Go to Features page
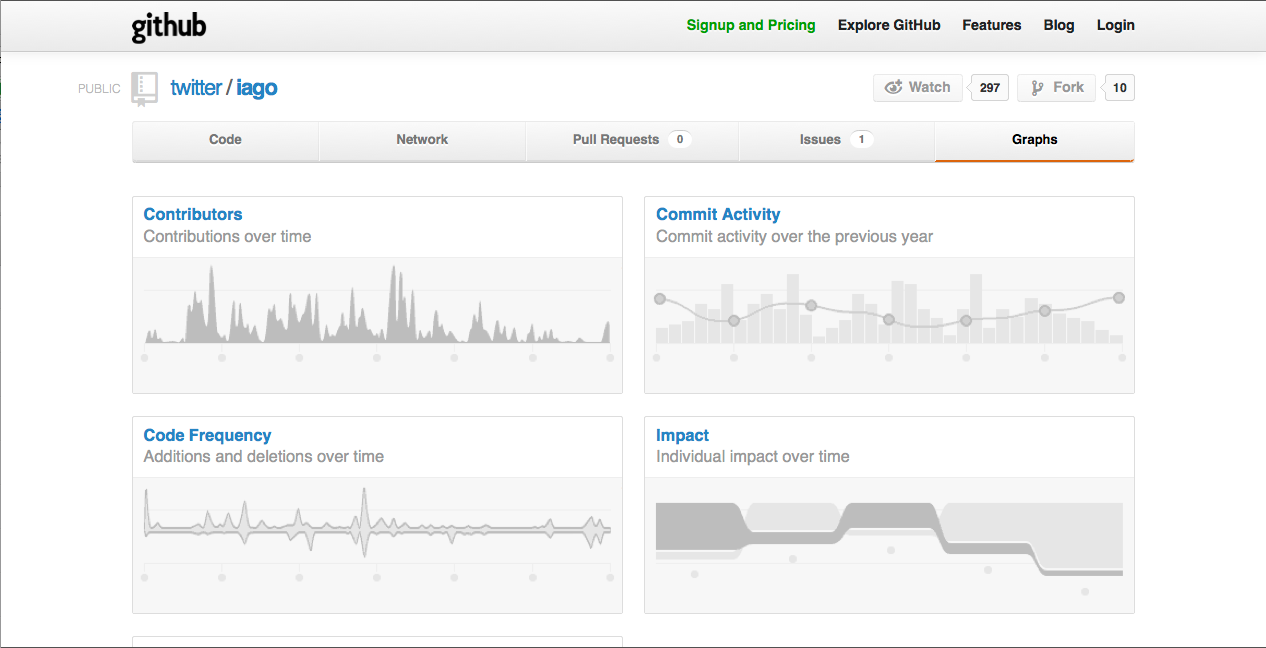 992,25
